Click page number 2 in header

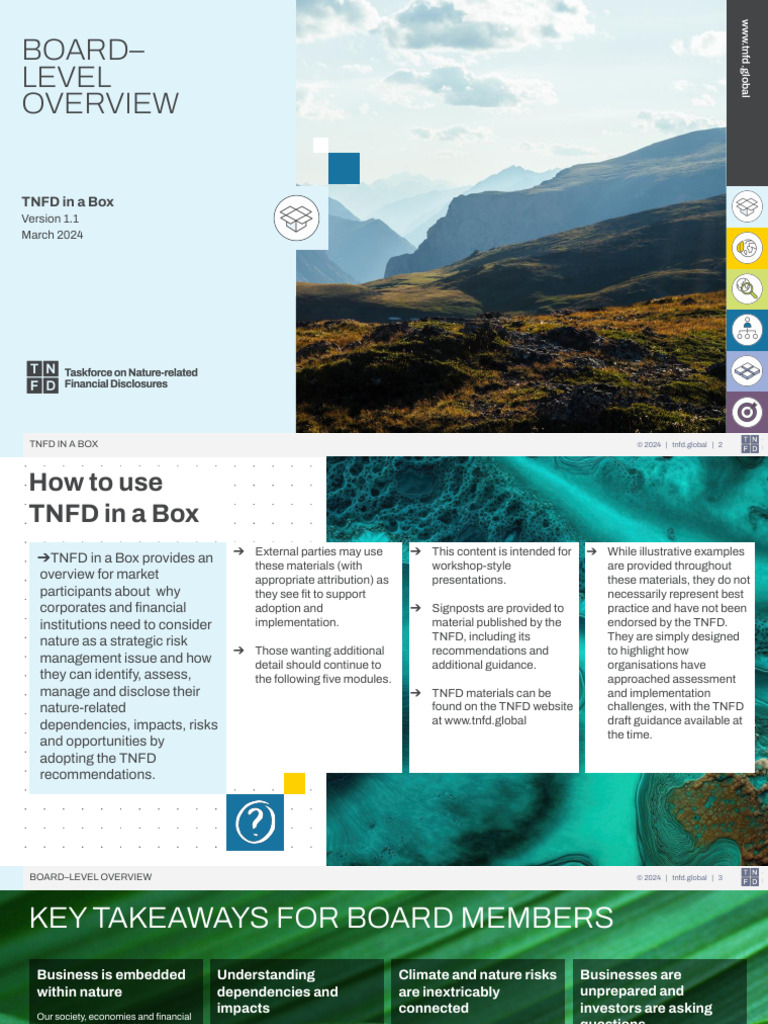[x=720, y=445]
